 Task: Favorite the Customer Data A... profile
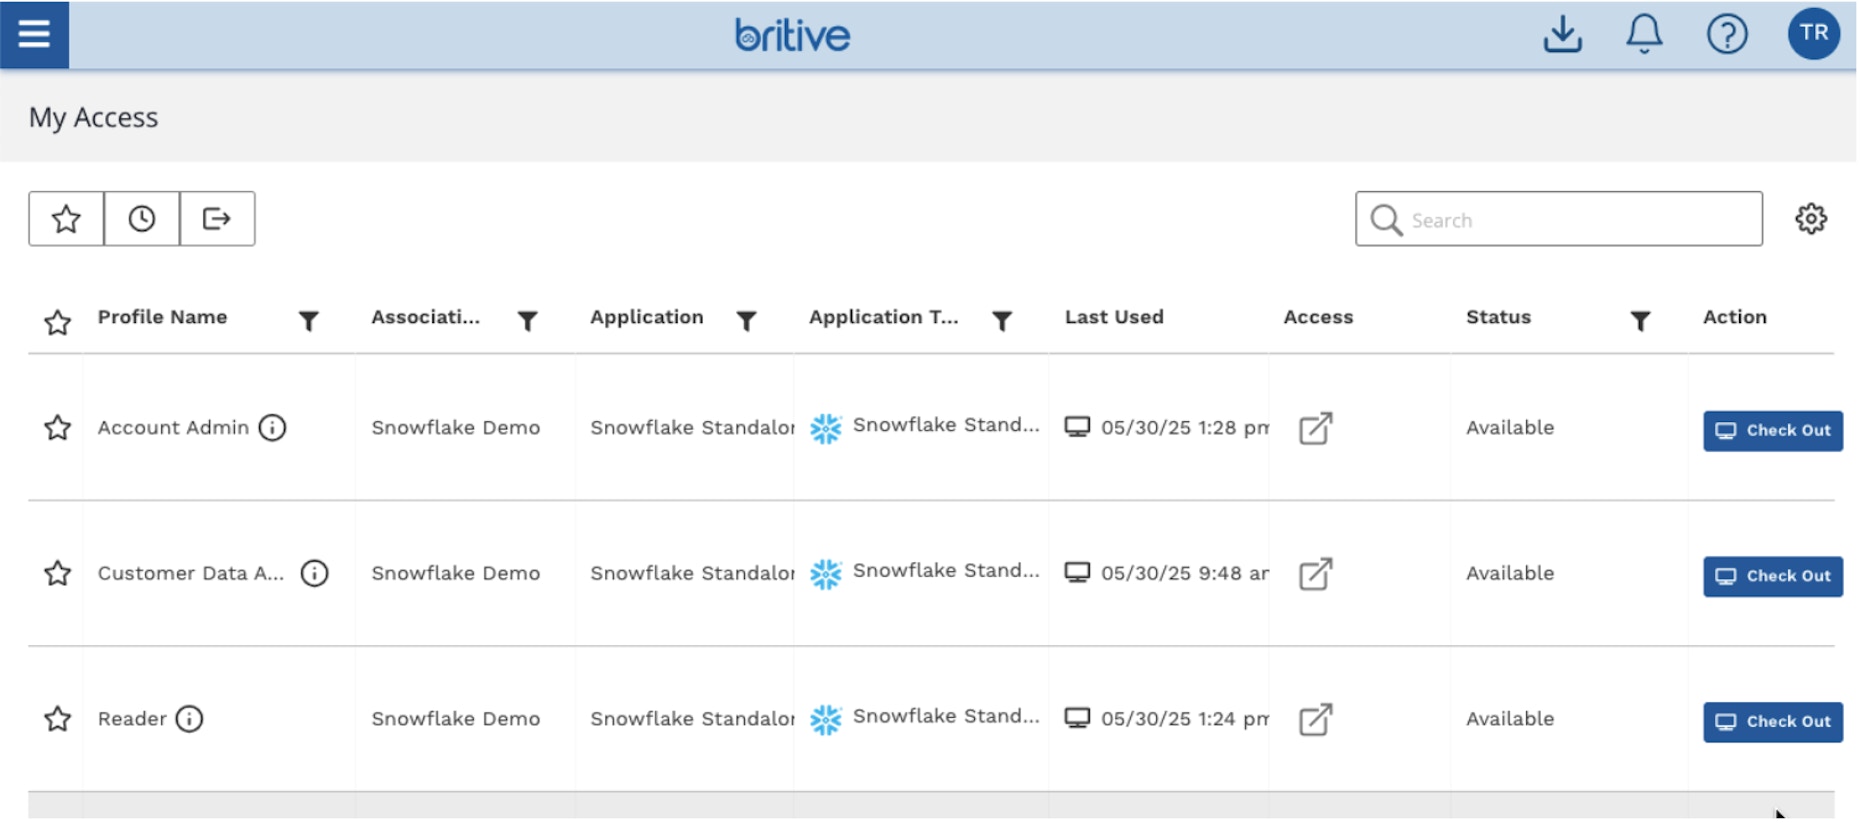(58, 573)
